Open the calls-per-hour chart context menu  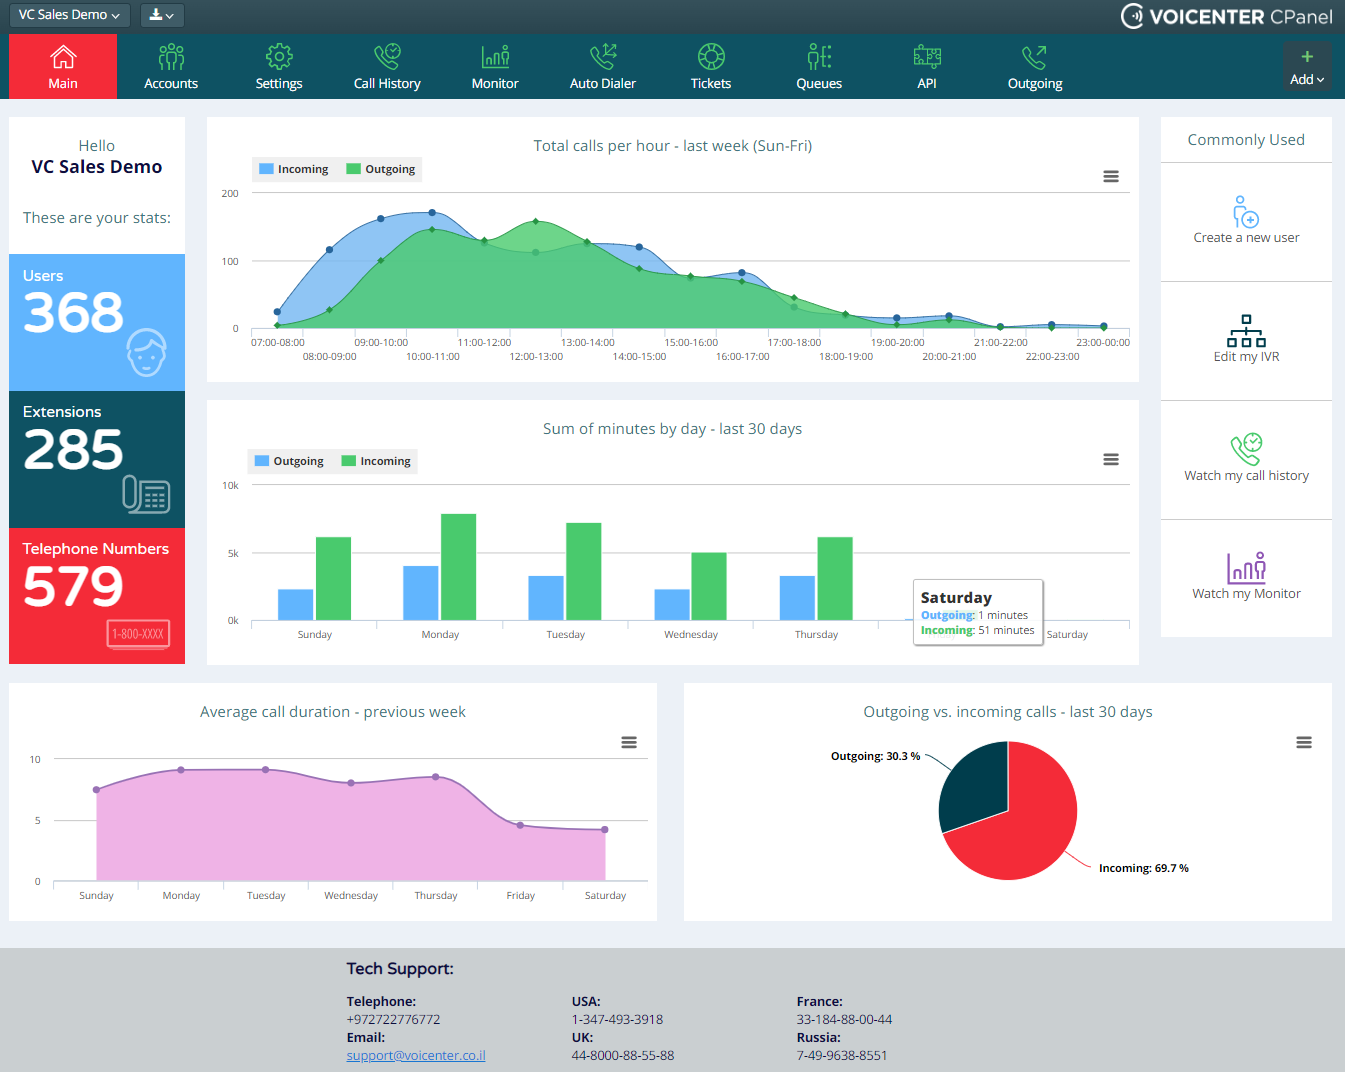(1111, 177)
